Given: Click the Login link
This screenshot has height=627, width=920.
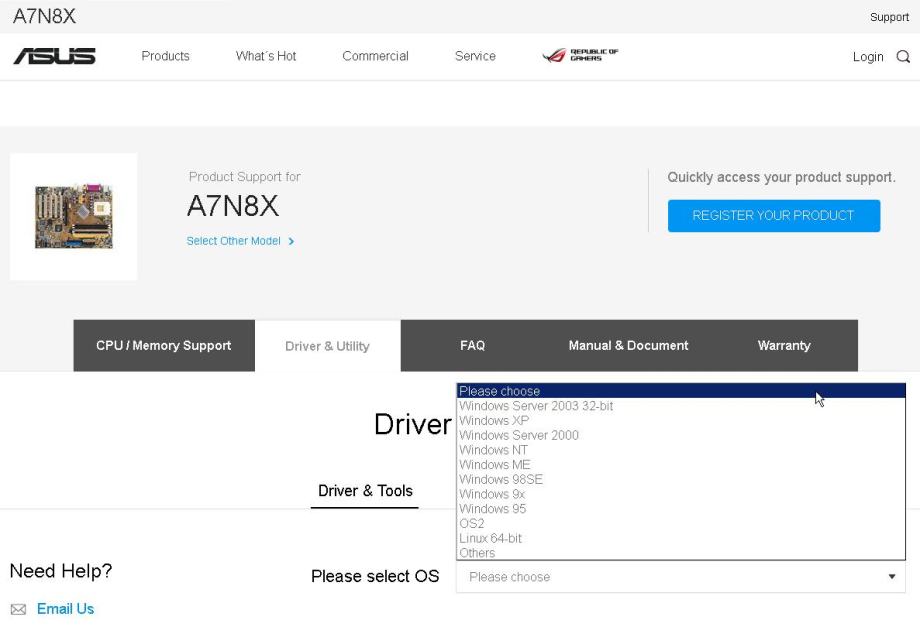Looking at the screenshot, I should click(x=867, y=57).
